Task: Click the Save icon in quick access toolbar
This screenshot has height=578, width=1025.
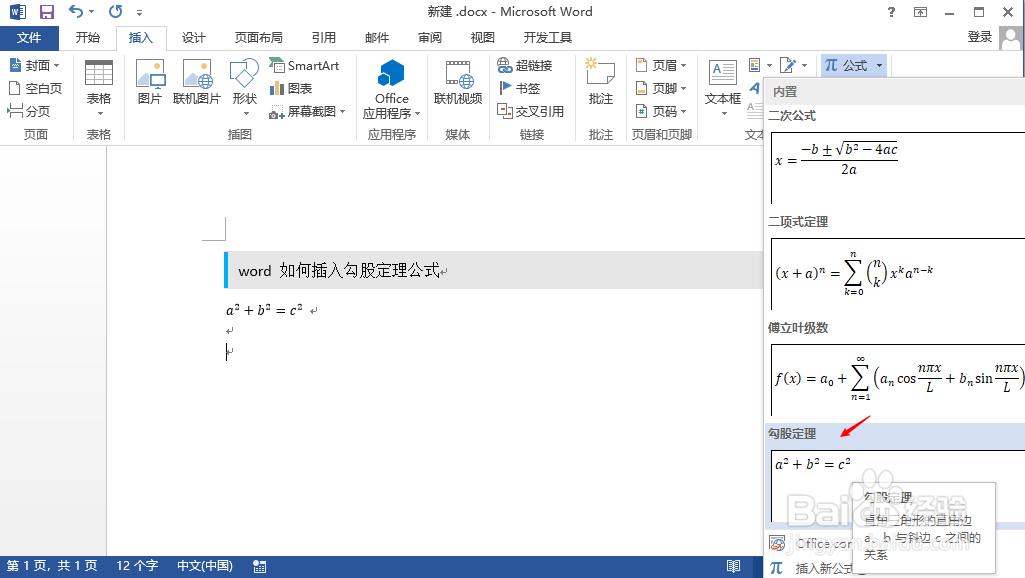Action: click(x=46, y=12)
